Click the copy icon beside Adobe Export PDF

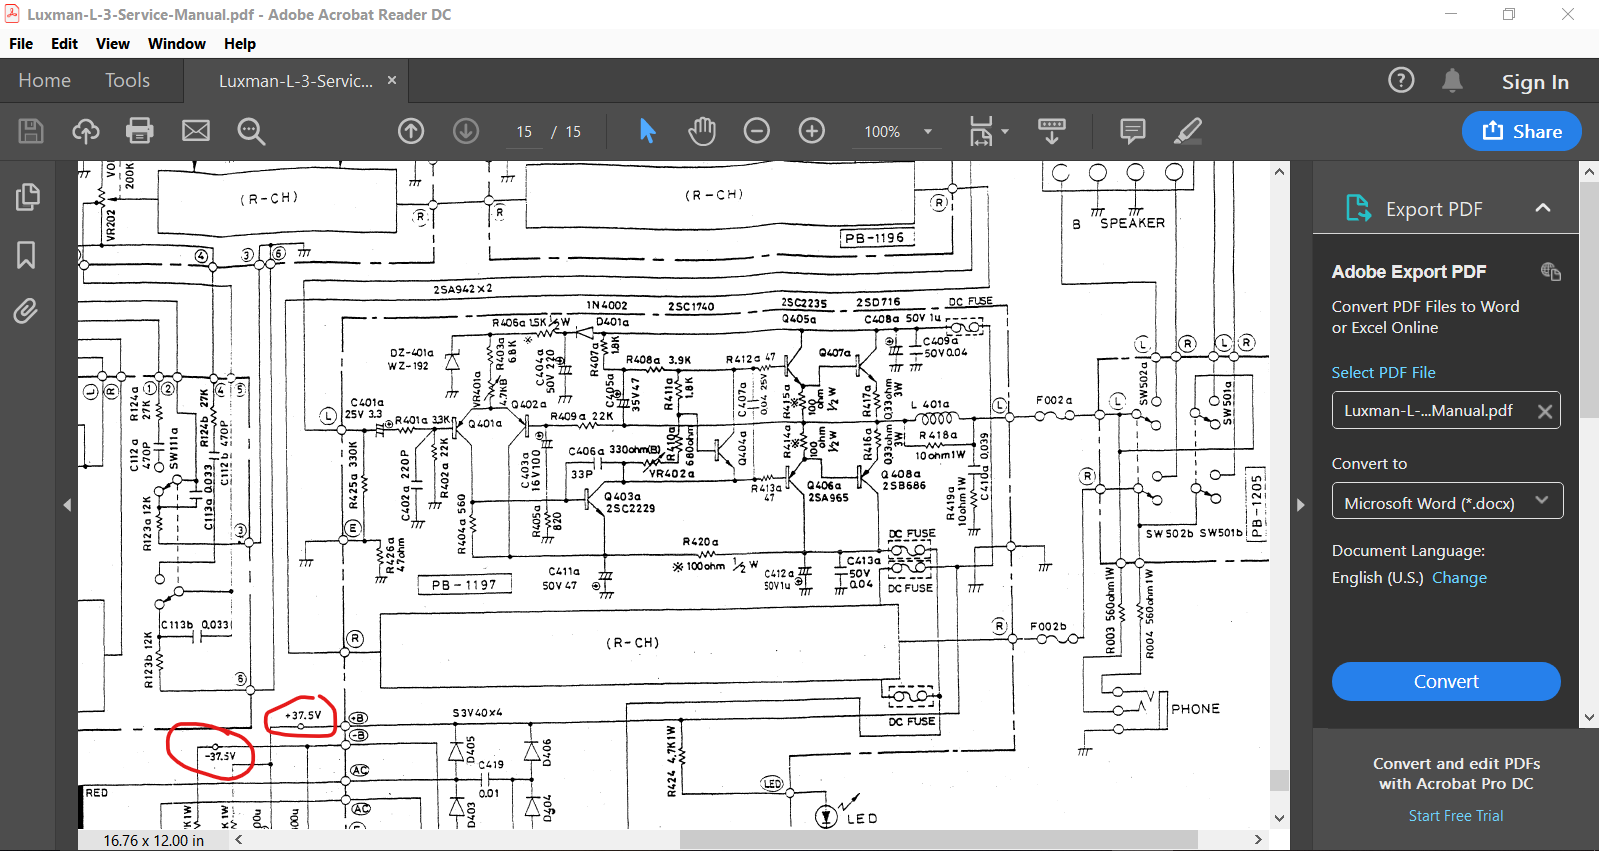click(x=1551, y=271)
